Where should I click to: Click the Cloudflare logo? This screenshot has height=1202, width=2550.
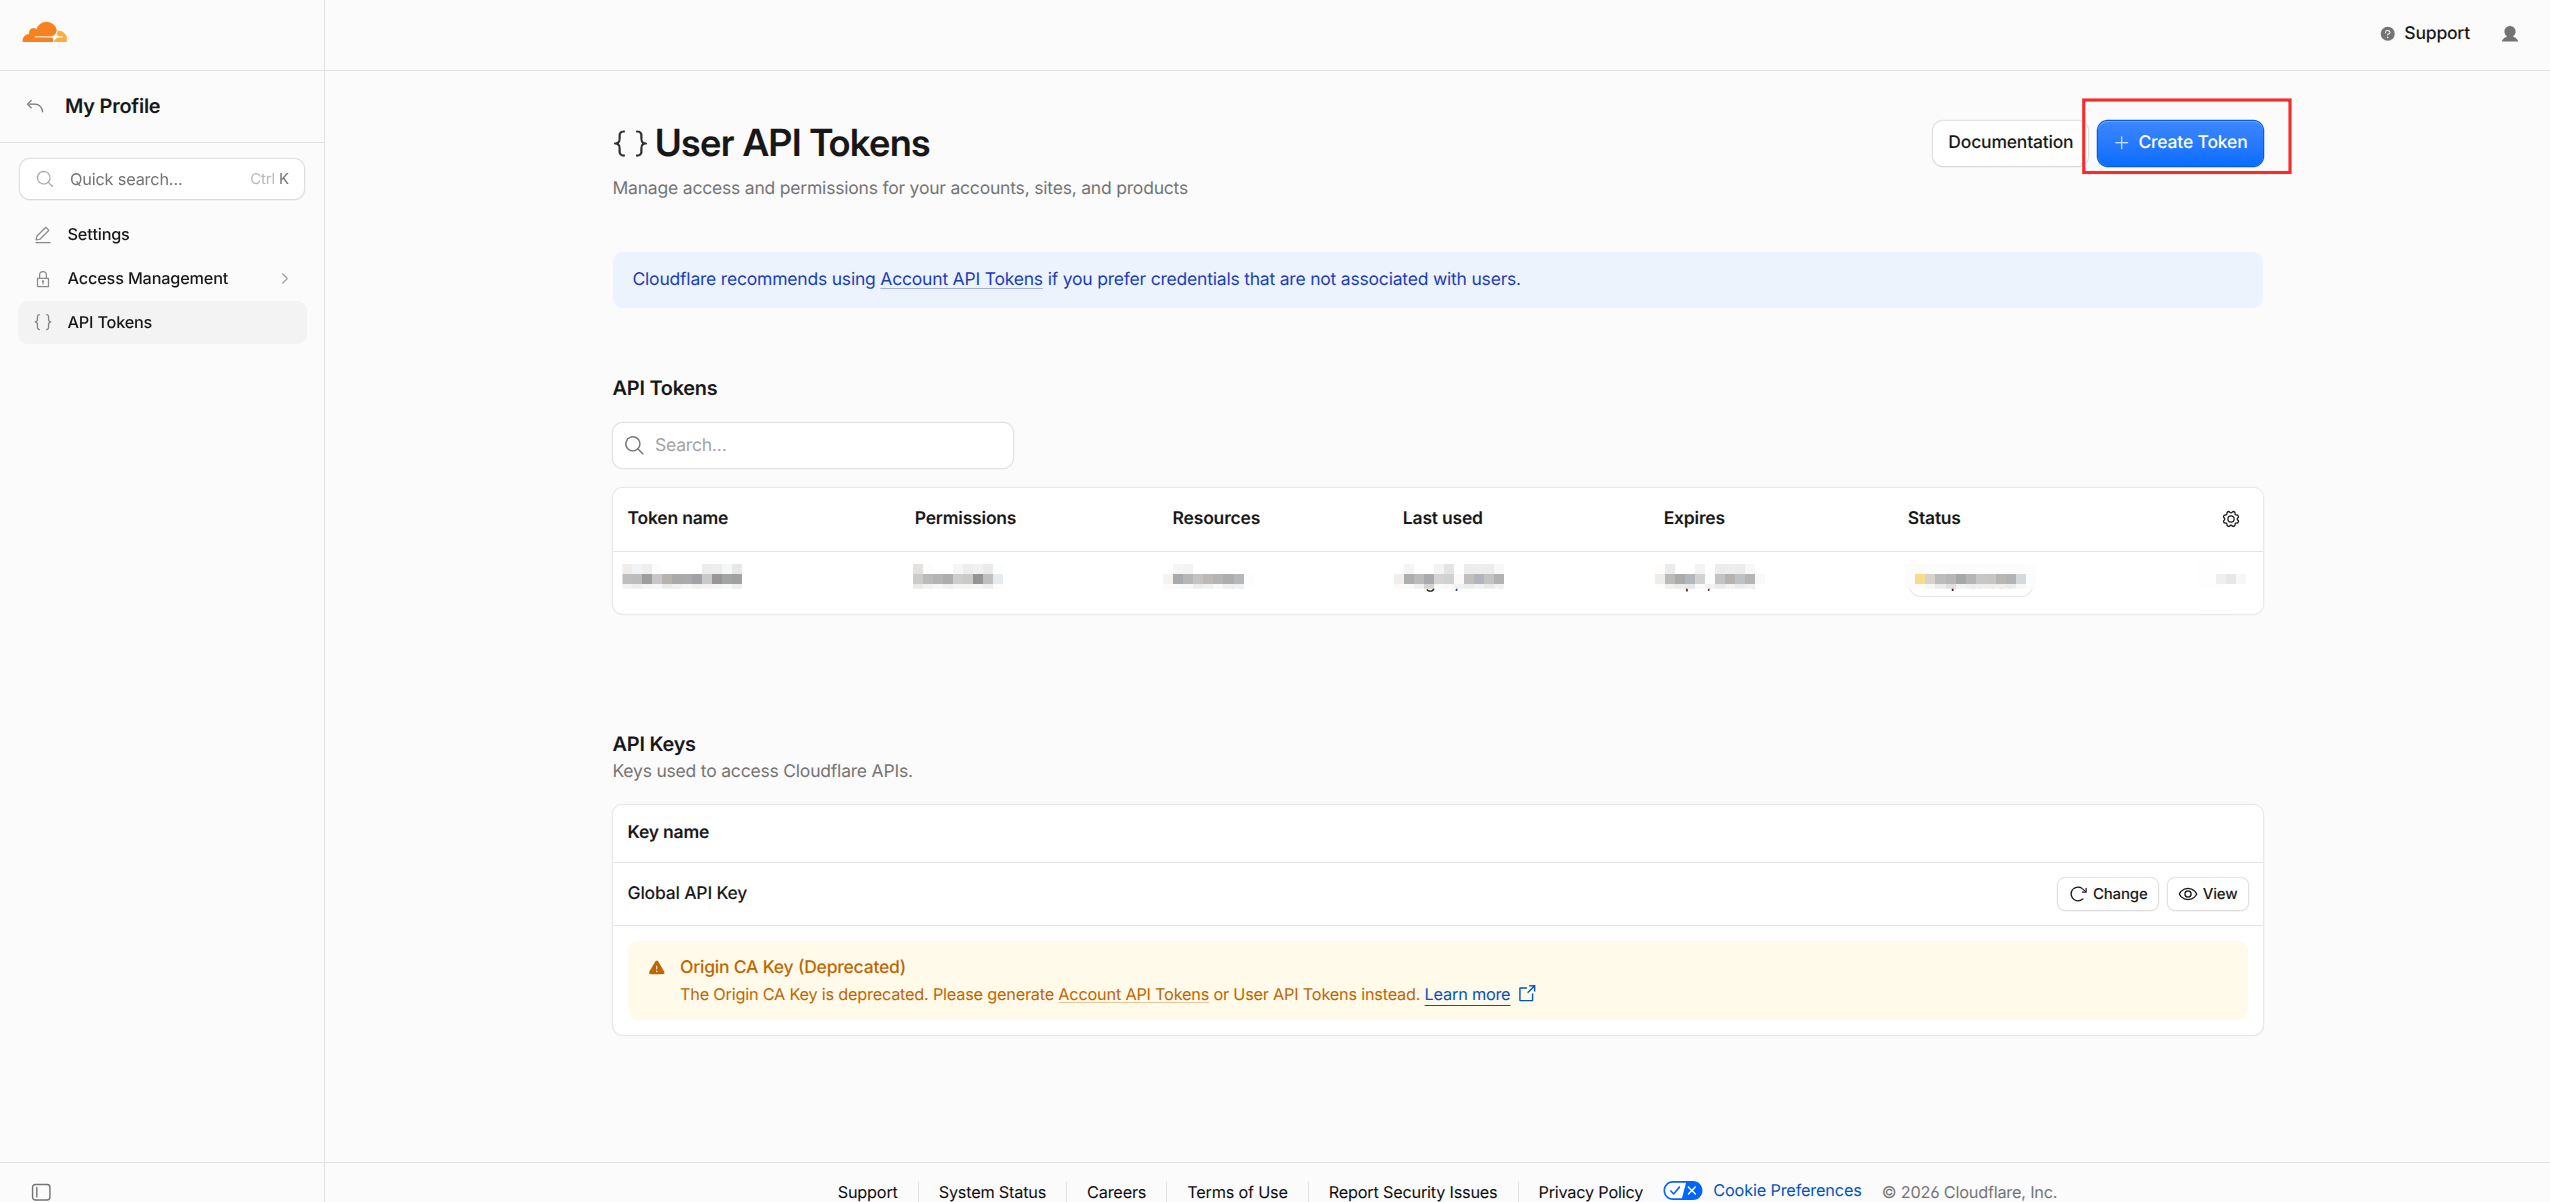pyautogui.click(x=45, y=33)
